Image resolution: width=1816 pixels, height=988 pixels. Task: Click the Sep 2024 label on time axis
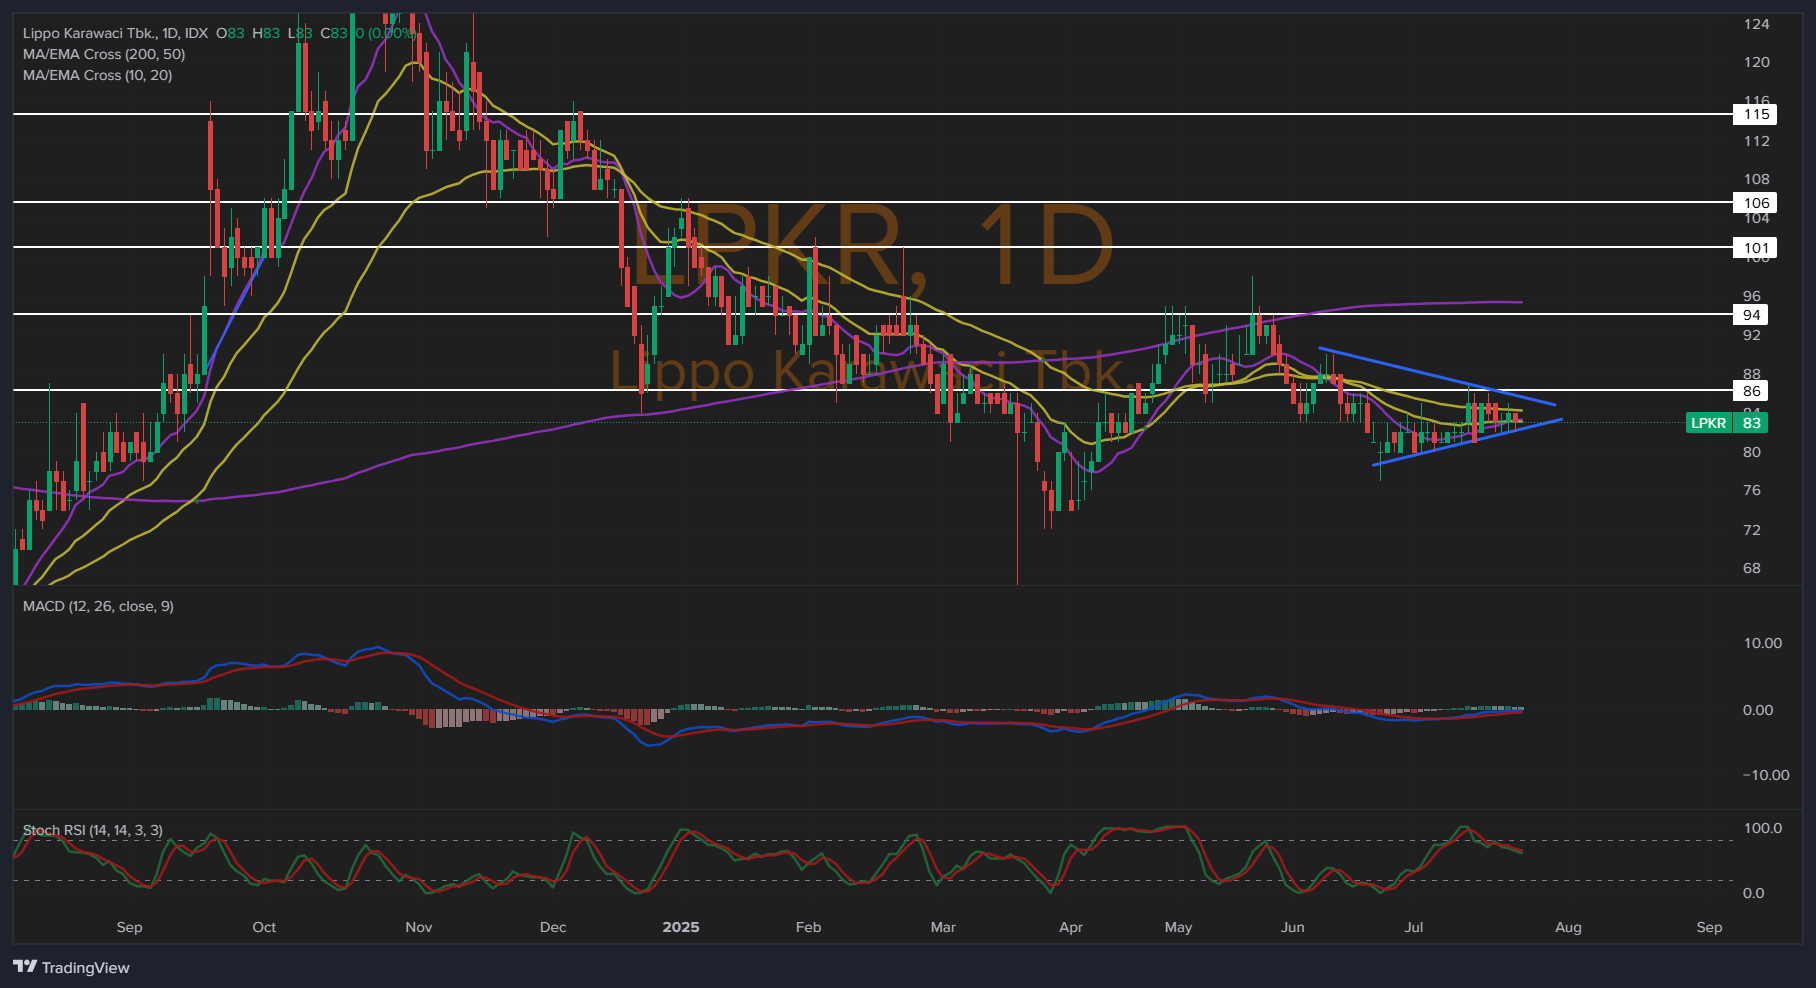[x=129, y=927]
